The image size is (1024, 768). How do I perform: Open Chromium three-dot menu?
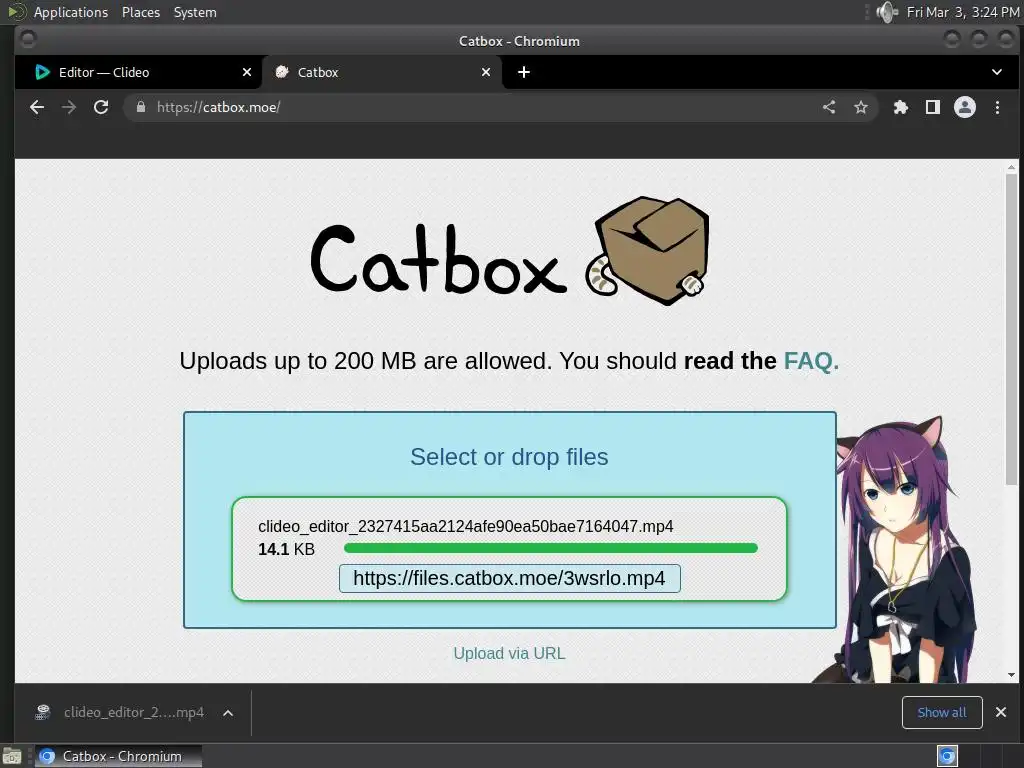(x=997, y=107)
